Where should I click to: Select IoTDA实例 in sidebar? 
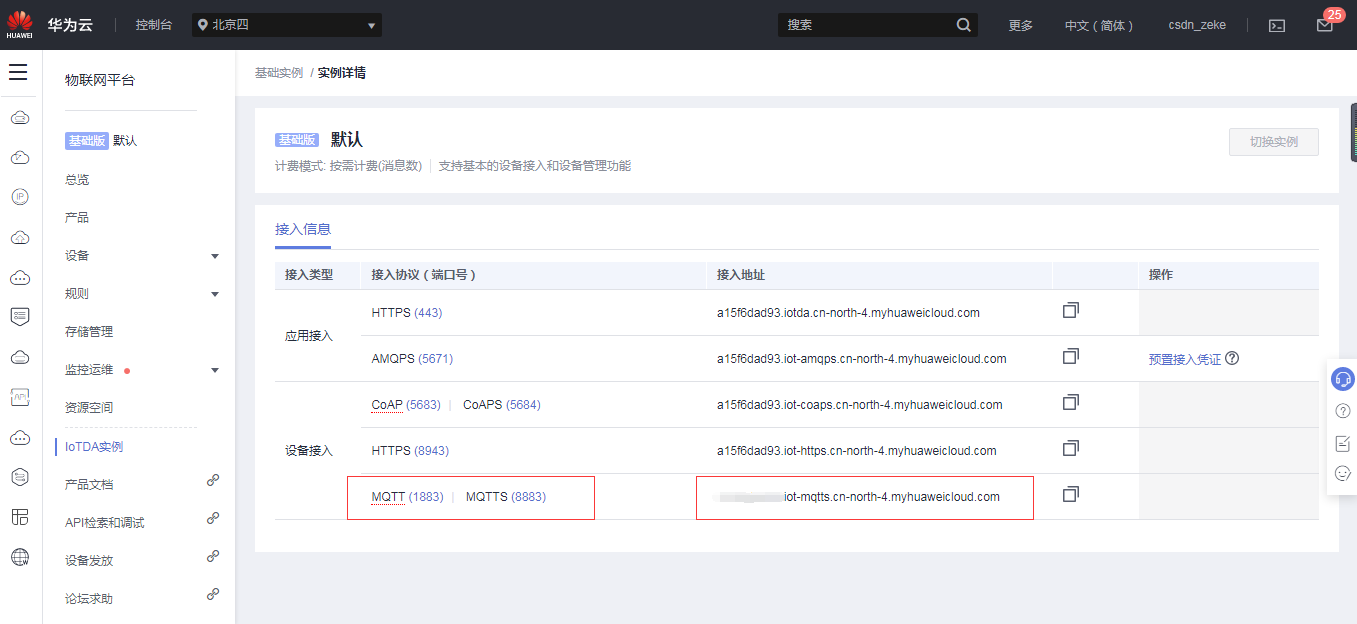click(94, 447)
